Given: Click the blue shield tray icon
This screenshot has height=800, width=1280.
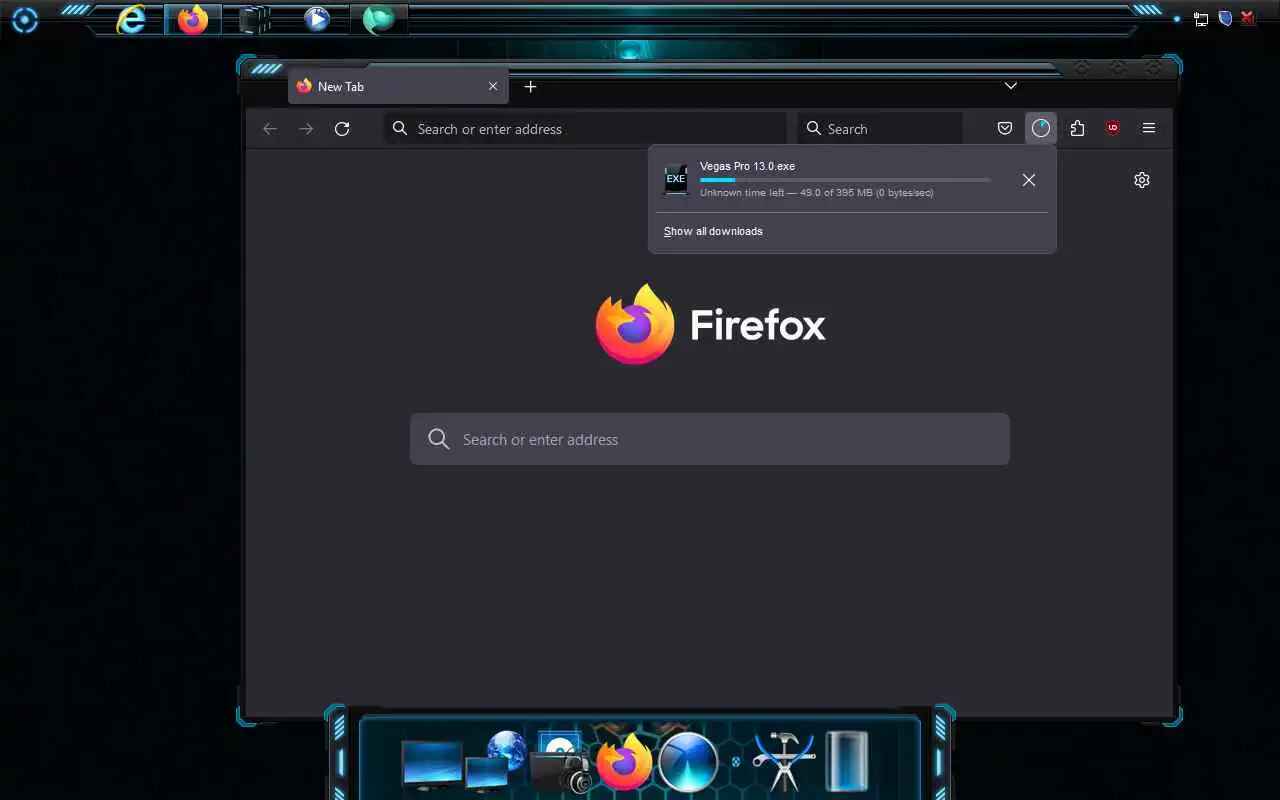Looking at the screenshot, I should (x=1225, y=18).
